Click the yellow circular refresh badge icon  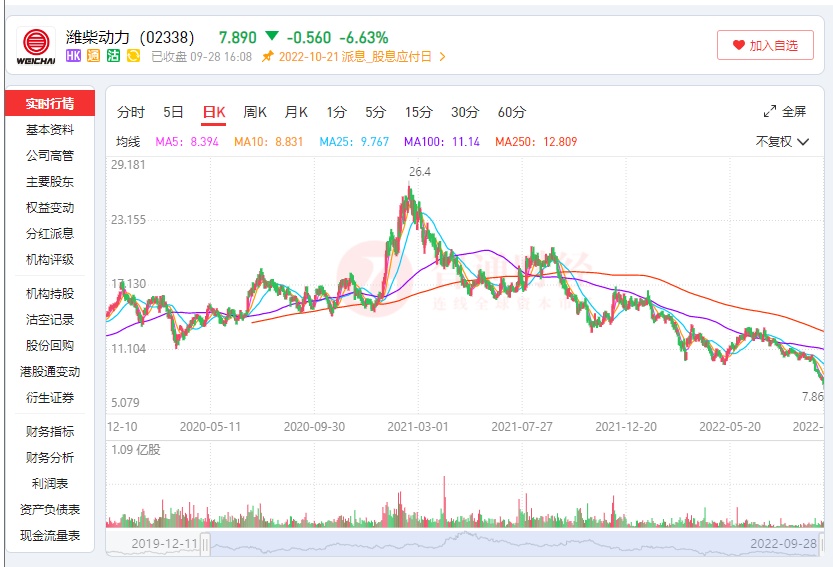coord(133,57)
